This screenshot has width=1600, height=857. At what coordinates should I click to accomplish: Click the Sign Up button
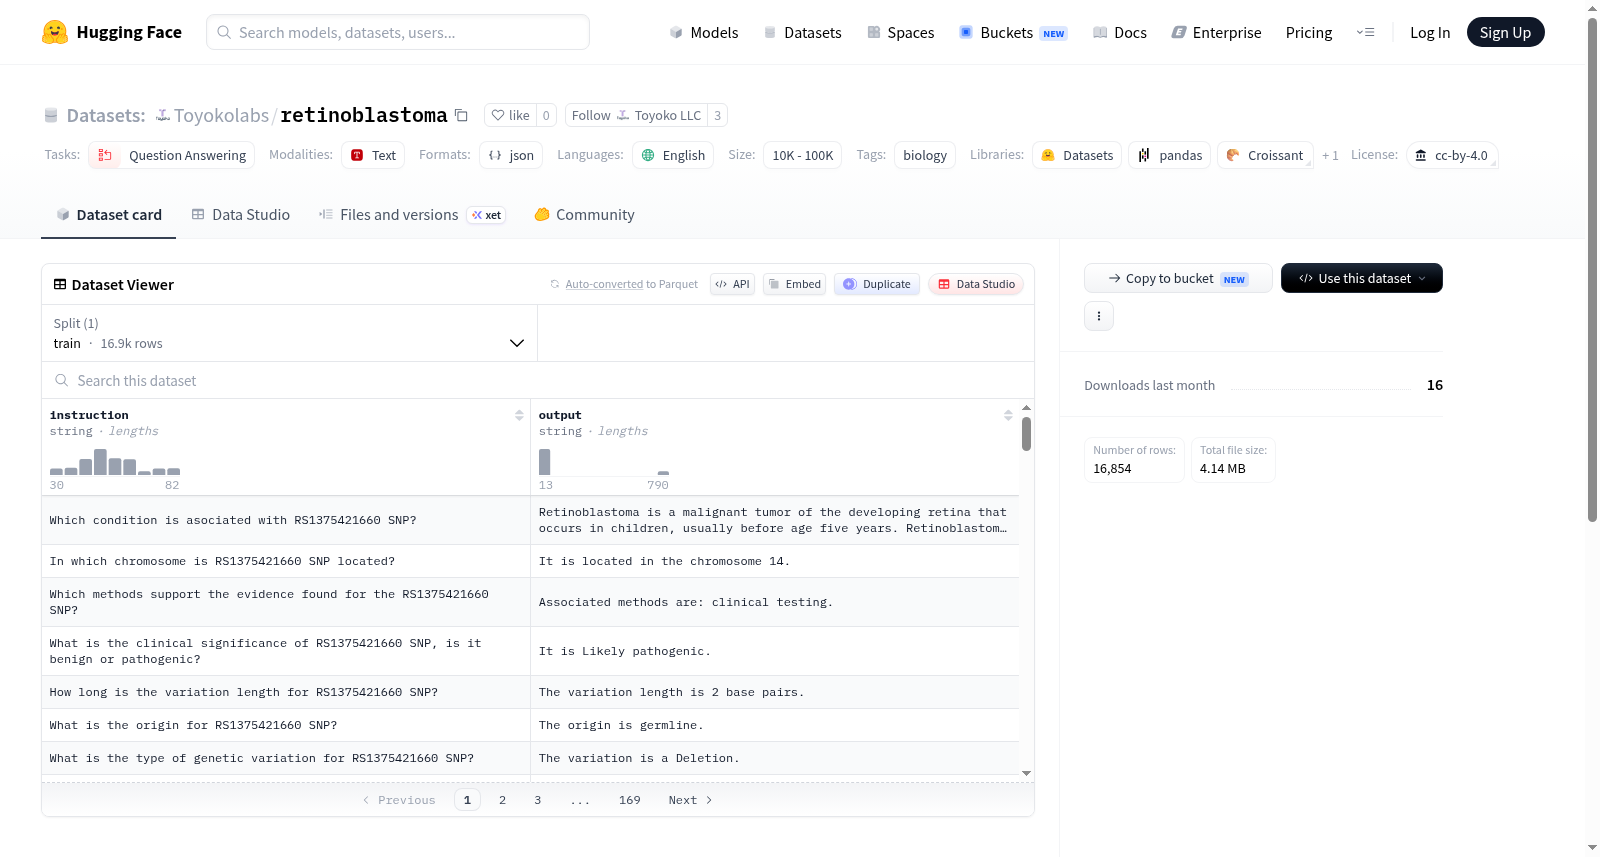[x=1505, y=32]
